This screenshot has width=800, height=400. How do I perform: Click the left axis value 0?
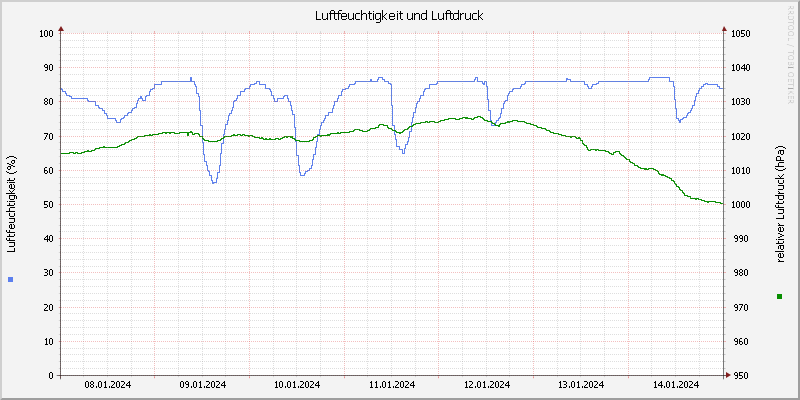[51, 376]
